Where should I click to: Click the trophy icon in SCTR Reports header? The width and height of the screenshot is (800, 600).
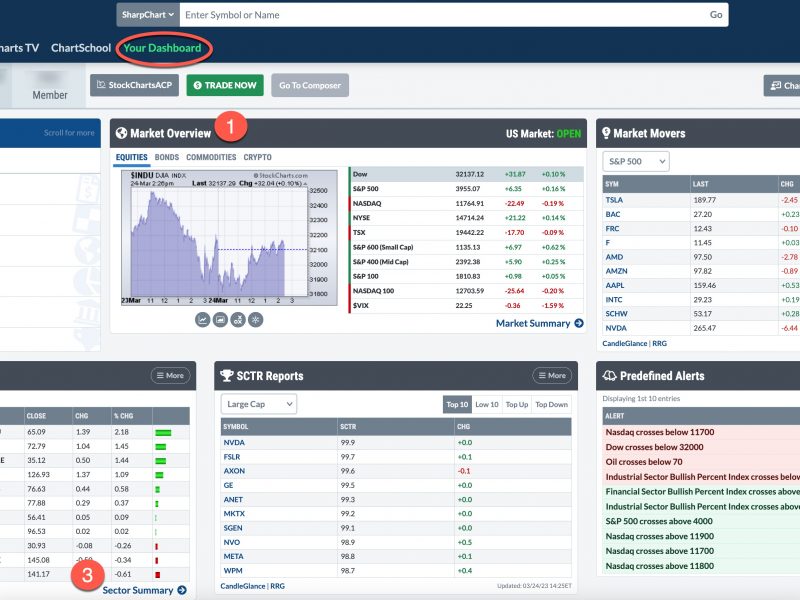tap(227, 376)
